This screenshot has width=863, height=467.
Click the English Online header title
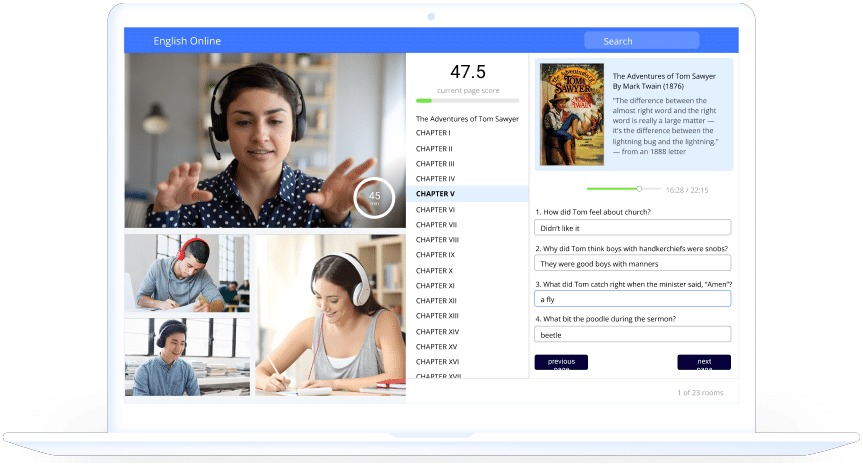(x=187, y=41)
